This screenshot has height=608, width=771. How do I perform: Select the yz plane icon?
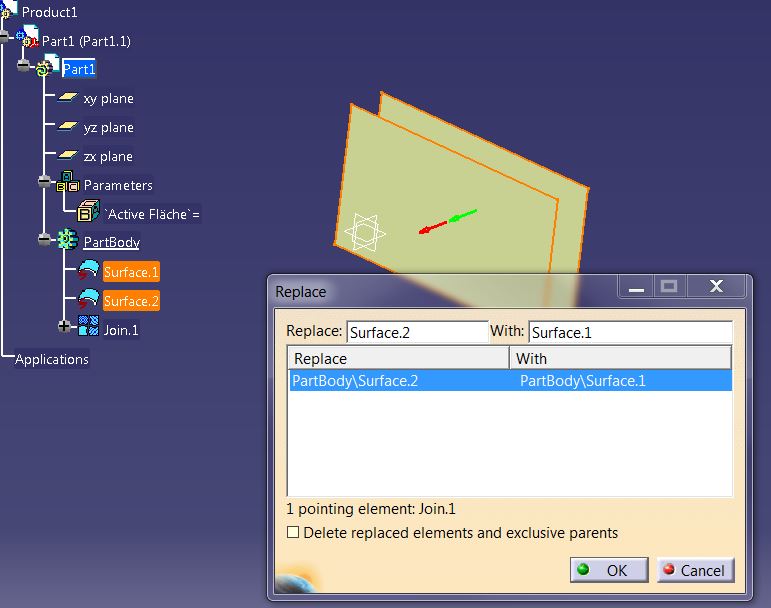[x=67, y=127]
